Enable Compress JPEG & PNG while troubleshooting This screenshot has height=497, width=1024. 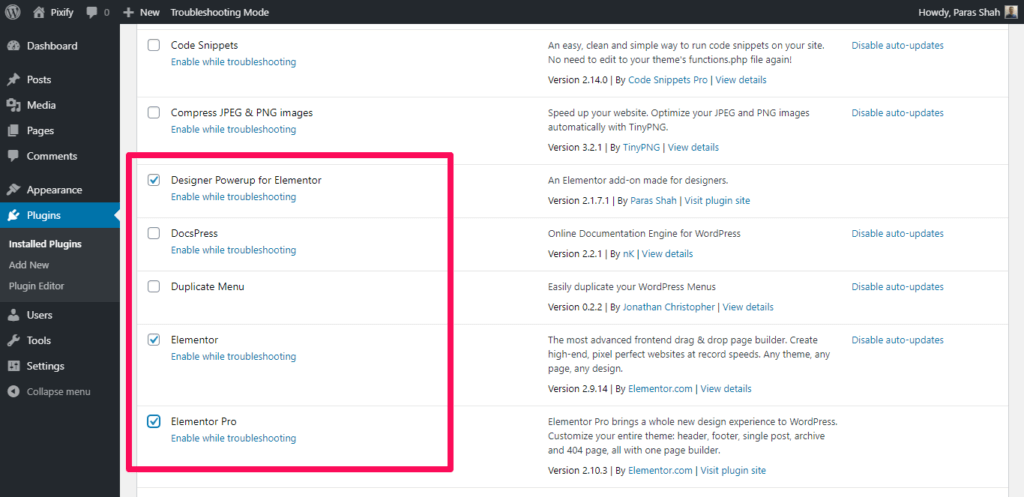233,129
